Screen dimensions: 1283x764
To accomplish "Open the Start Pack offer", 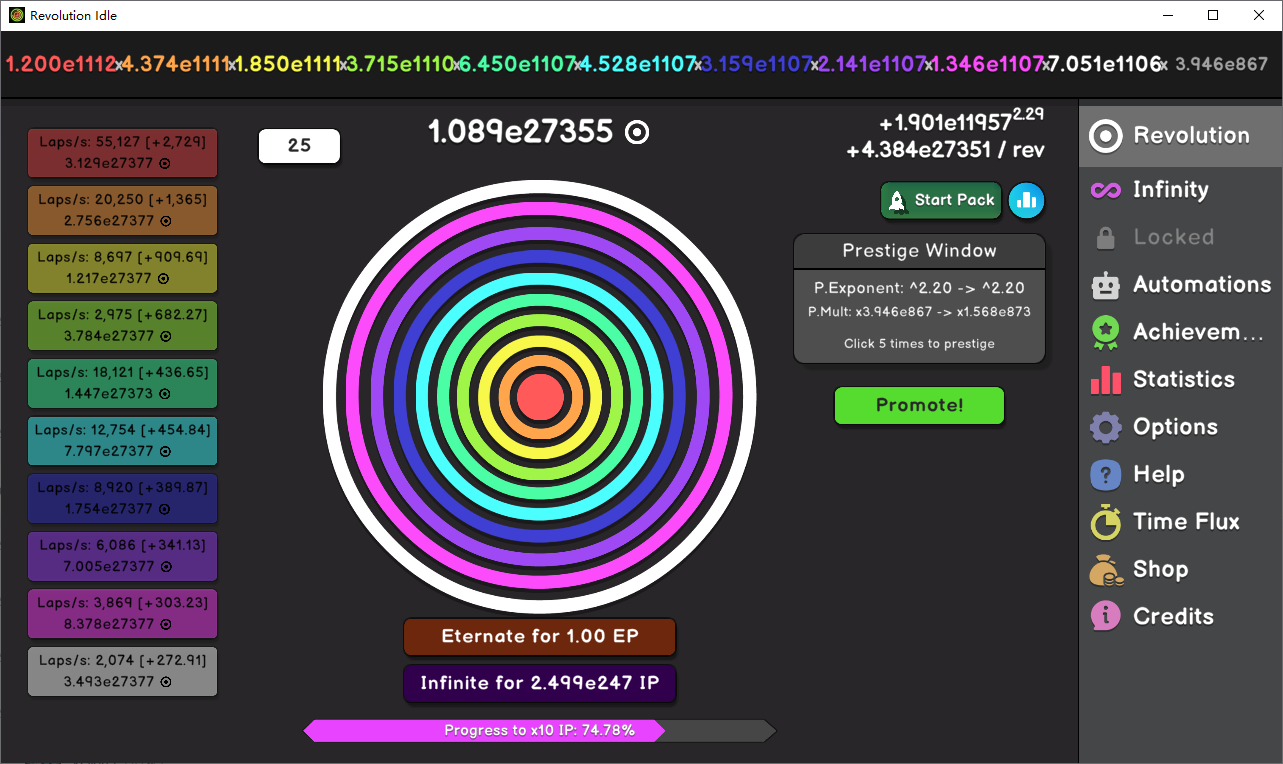I will coord(942,200).
